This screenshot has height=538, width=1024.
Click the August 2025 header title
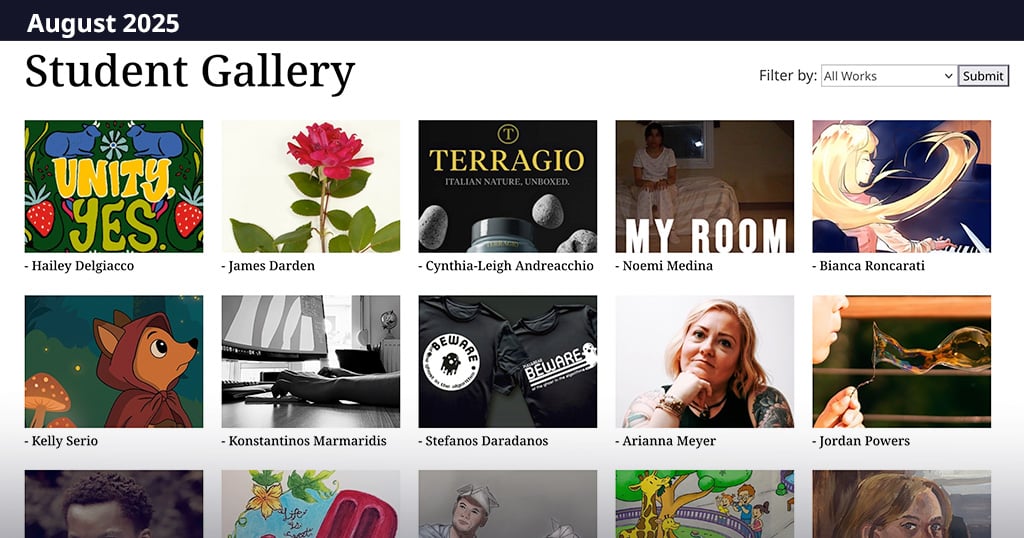click(x=103, y=24)
